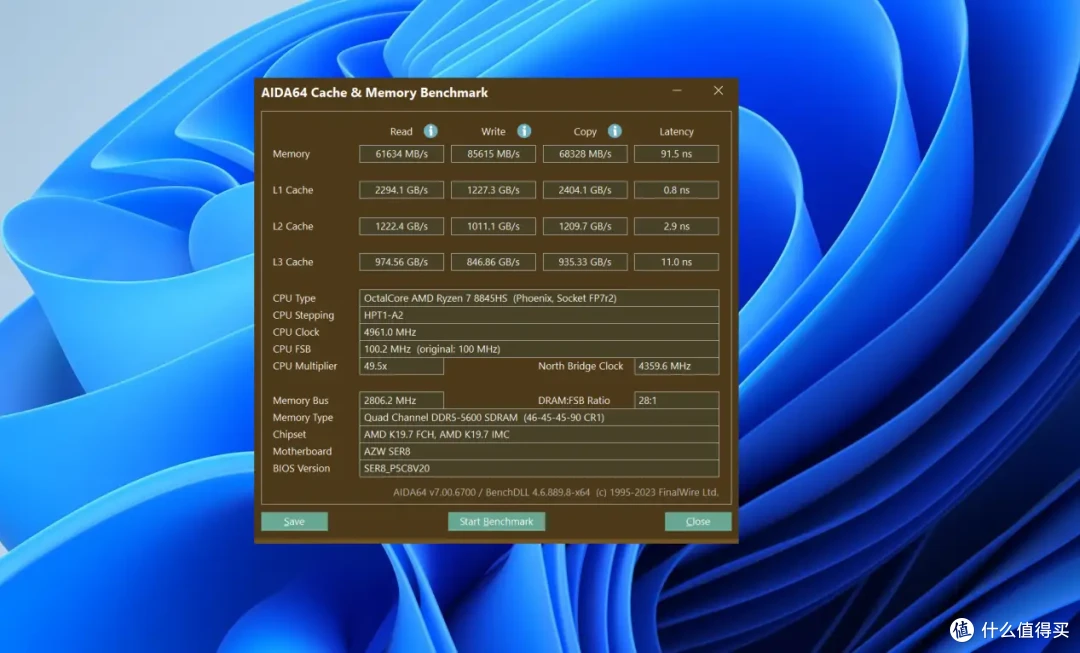Click the L2 Cache row label
Viewport: 1080px width, 653px height.
pos(293,226)
